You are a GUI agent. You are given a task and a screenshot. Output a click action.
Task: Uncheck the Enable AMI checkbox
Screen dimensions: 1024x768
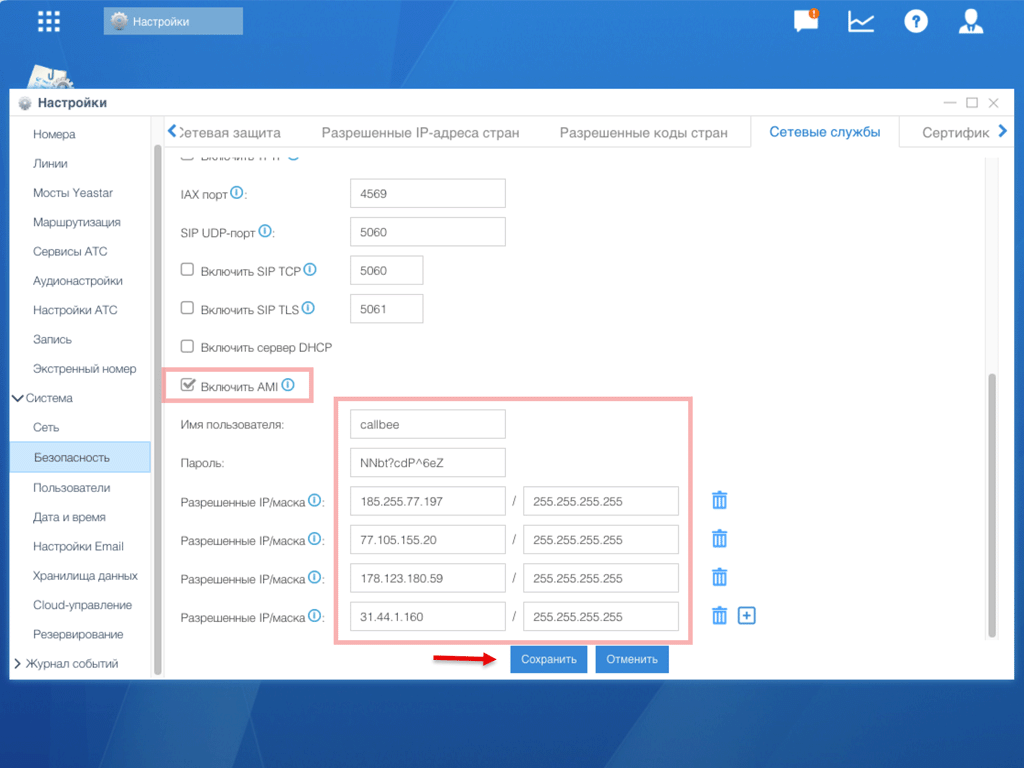pyautogui.click(x=187, y=385)
